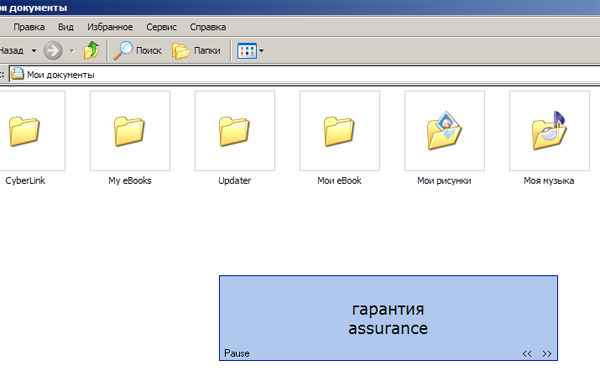Screen dimensions: 600x376
Task: Select the Моя музыка music folder icon
Action: pos(549,130)
